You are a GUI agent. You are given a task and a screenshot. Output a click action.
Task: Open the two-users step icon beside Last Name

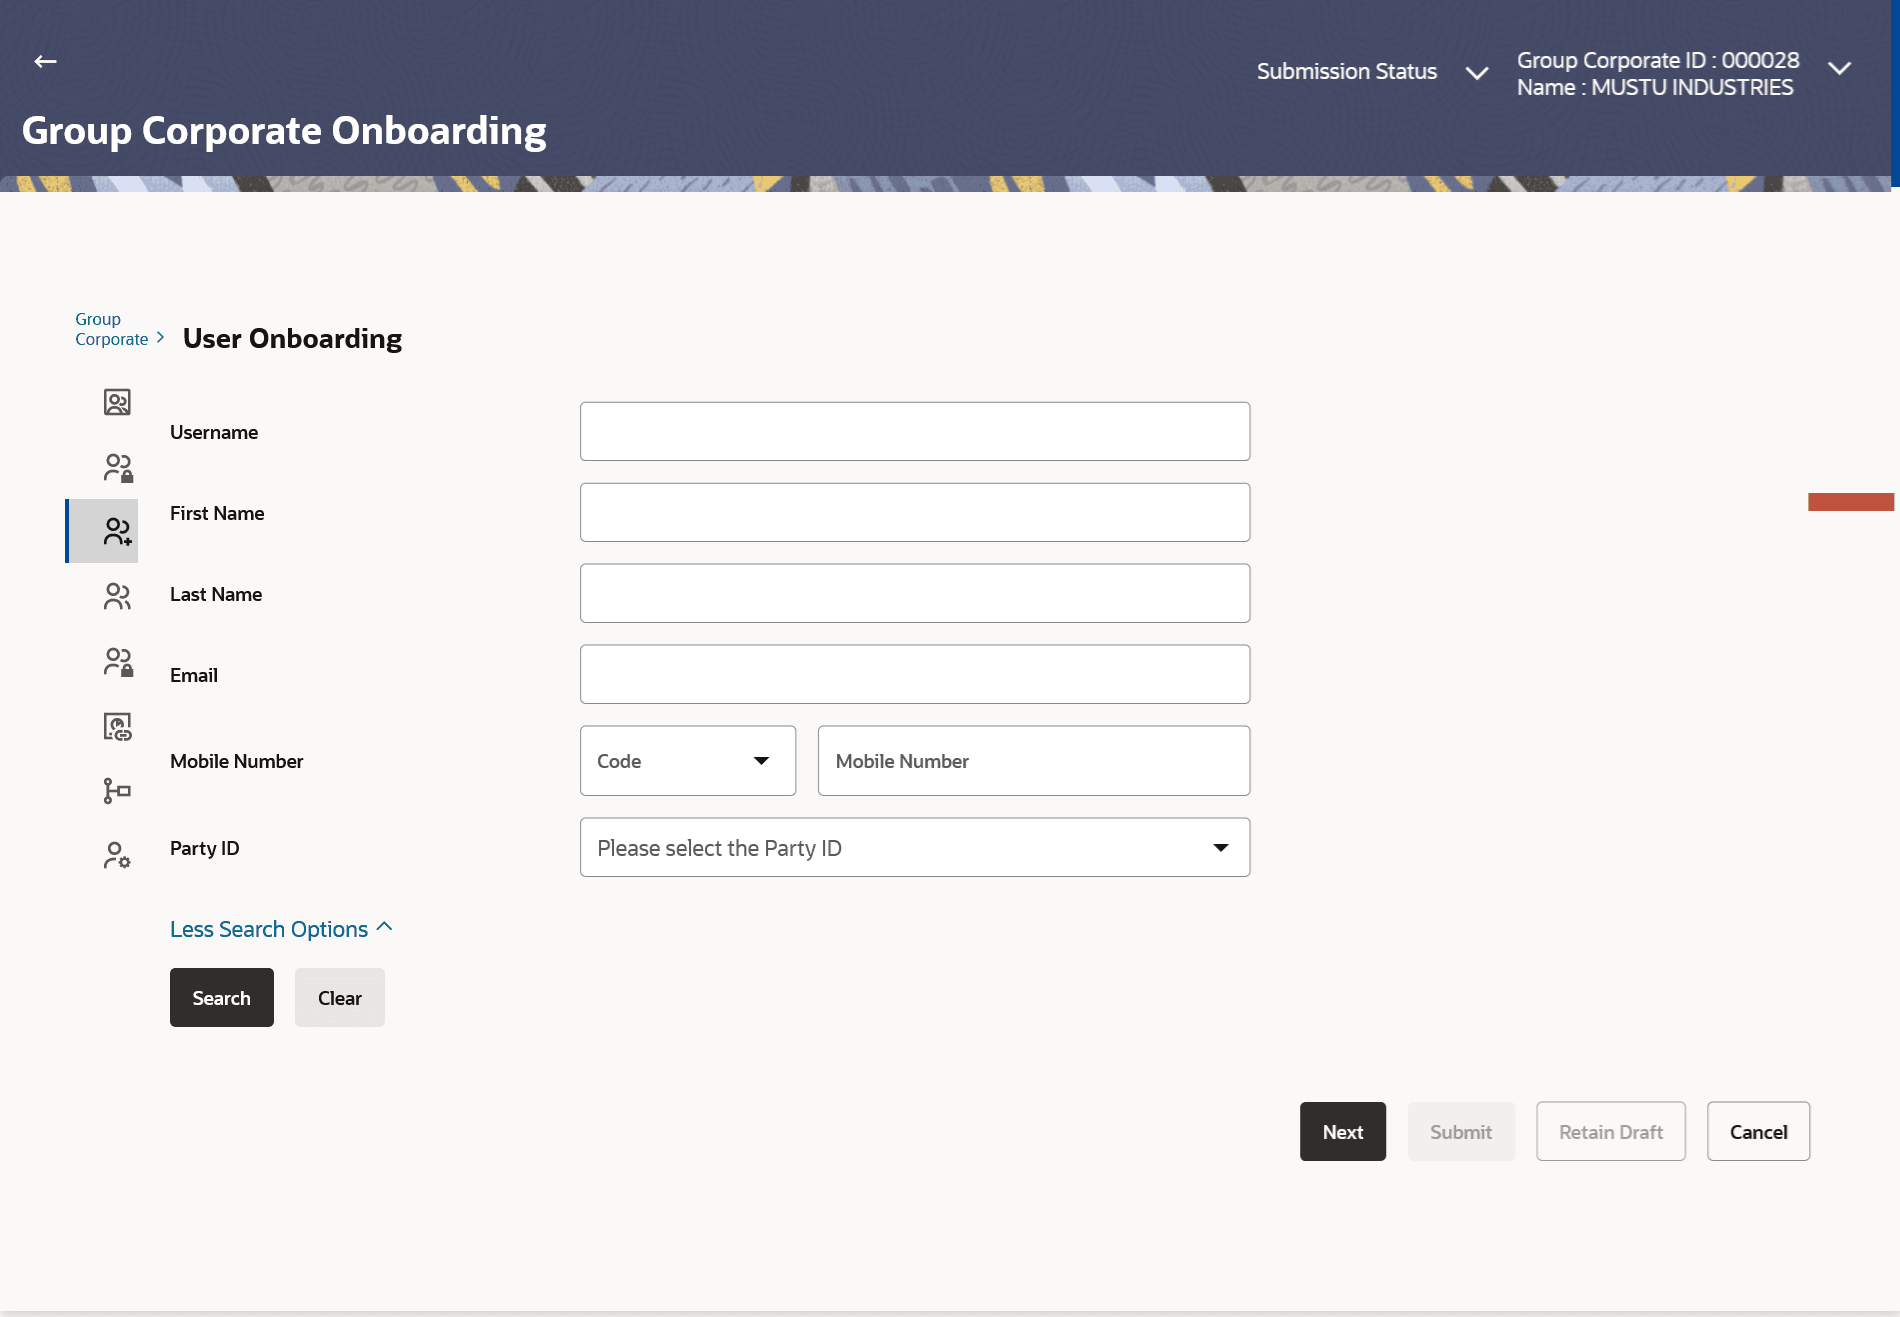pyautogui.click(x=117, y=597)
